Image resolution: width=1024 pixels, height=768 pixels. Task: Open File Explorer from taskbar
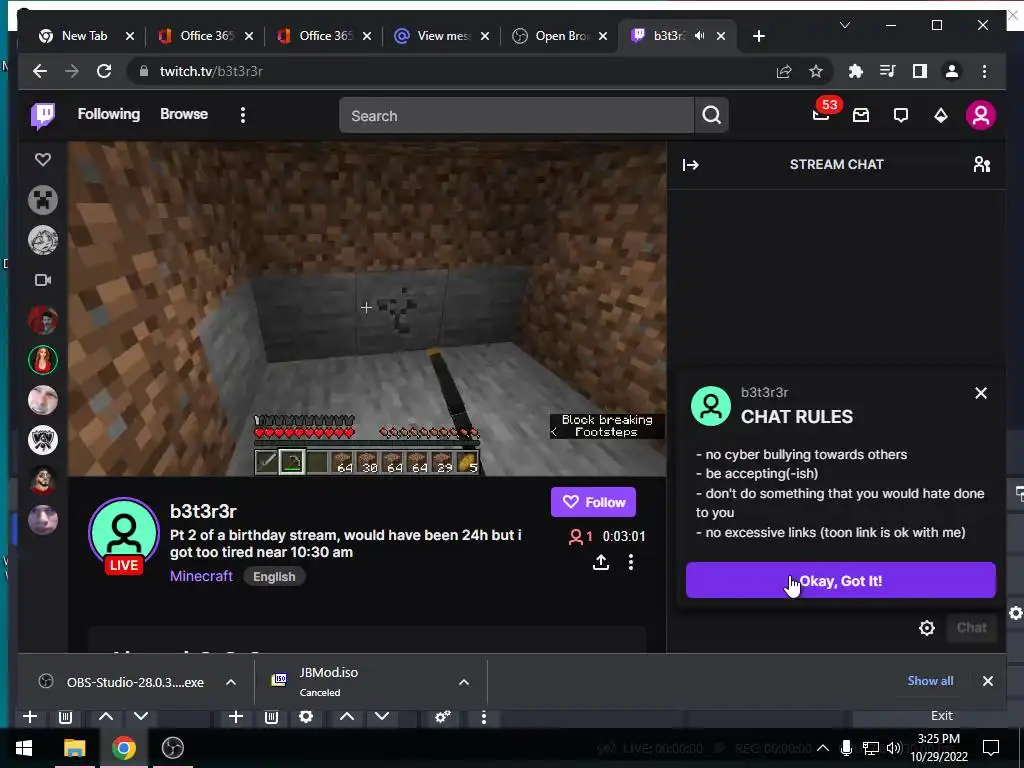(74, 748)
